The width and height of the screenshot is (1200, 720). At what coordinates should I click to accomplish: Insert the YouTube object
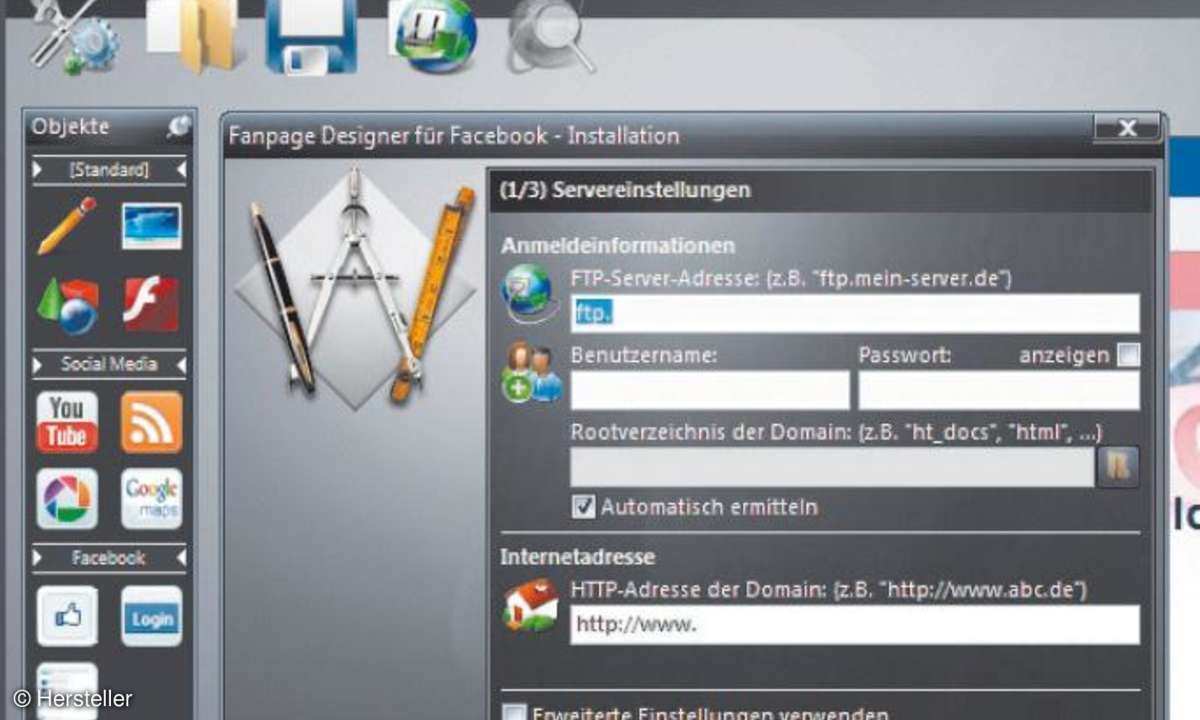67,422
